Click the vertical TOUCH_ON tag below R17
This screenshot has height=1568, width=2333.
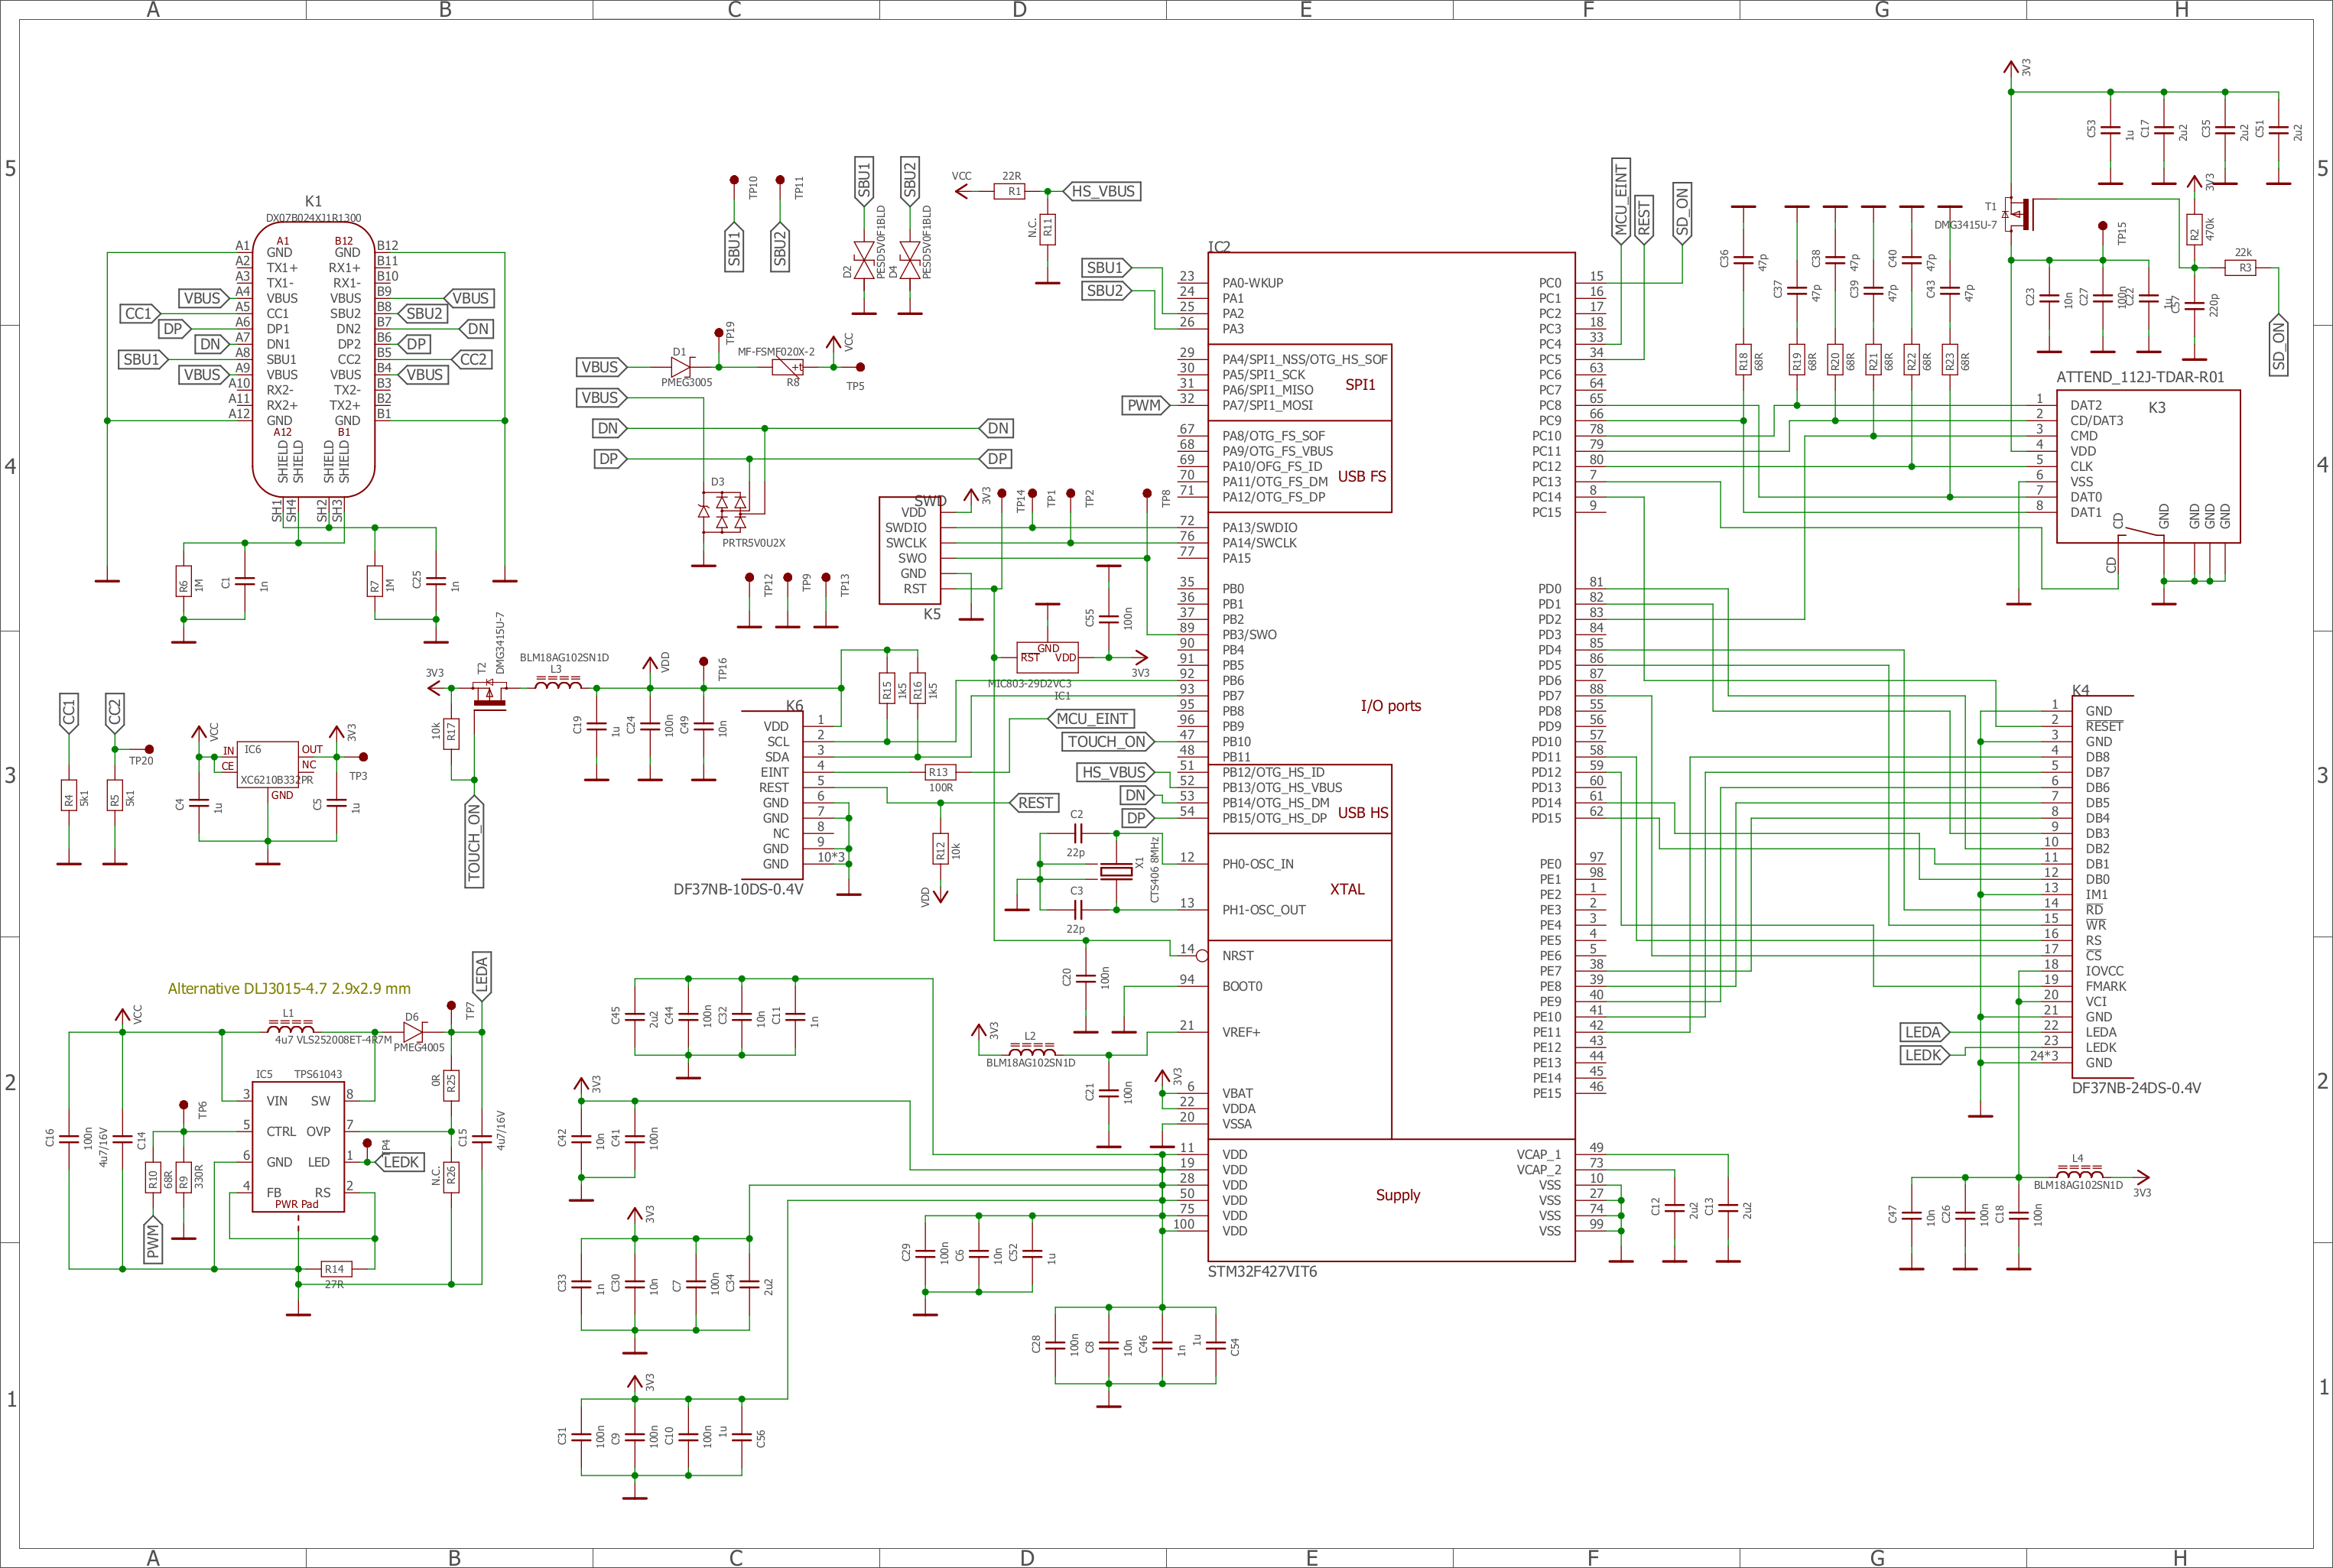click(x=474, y=842)
